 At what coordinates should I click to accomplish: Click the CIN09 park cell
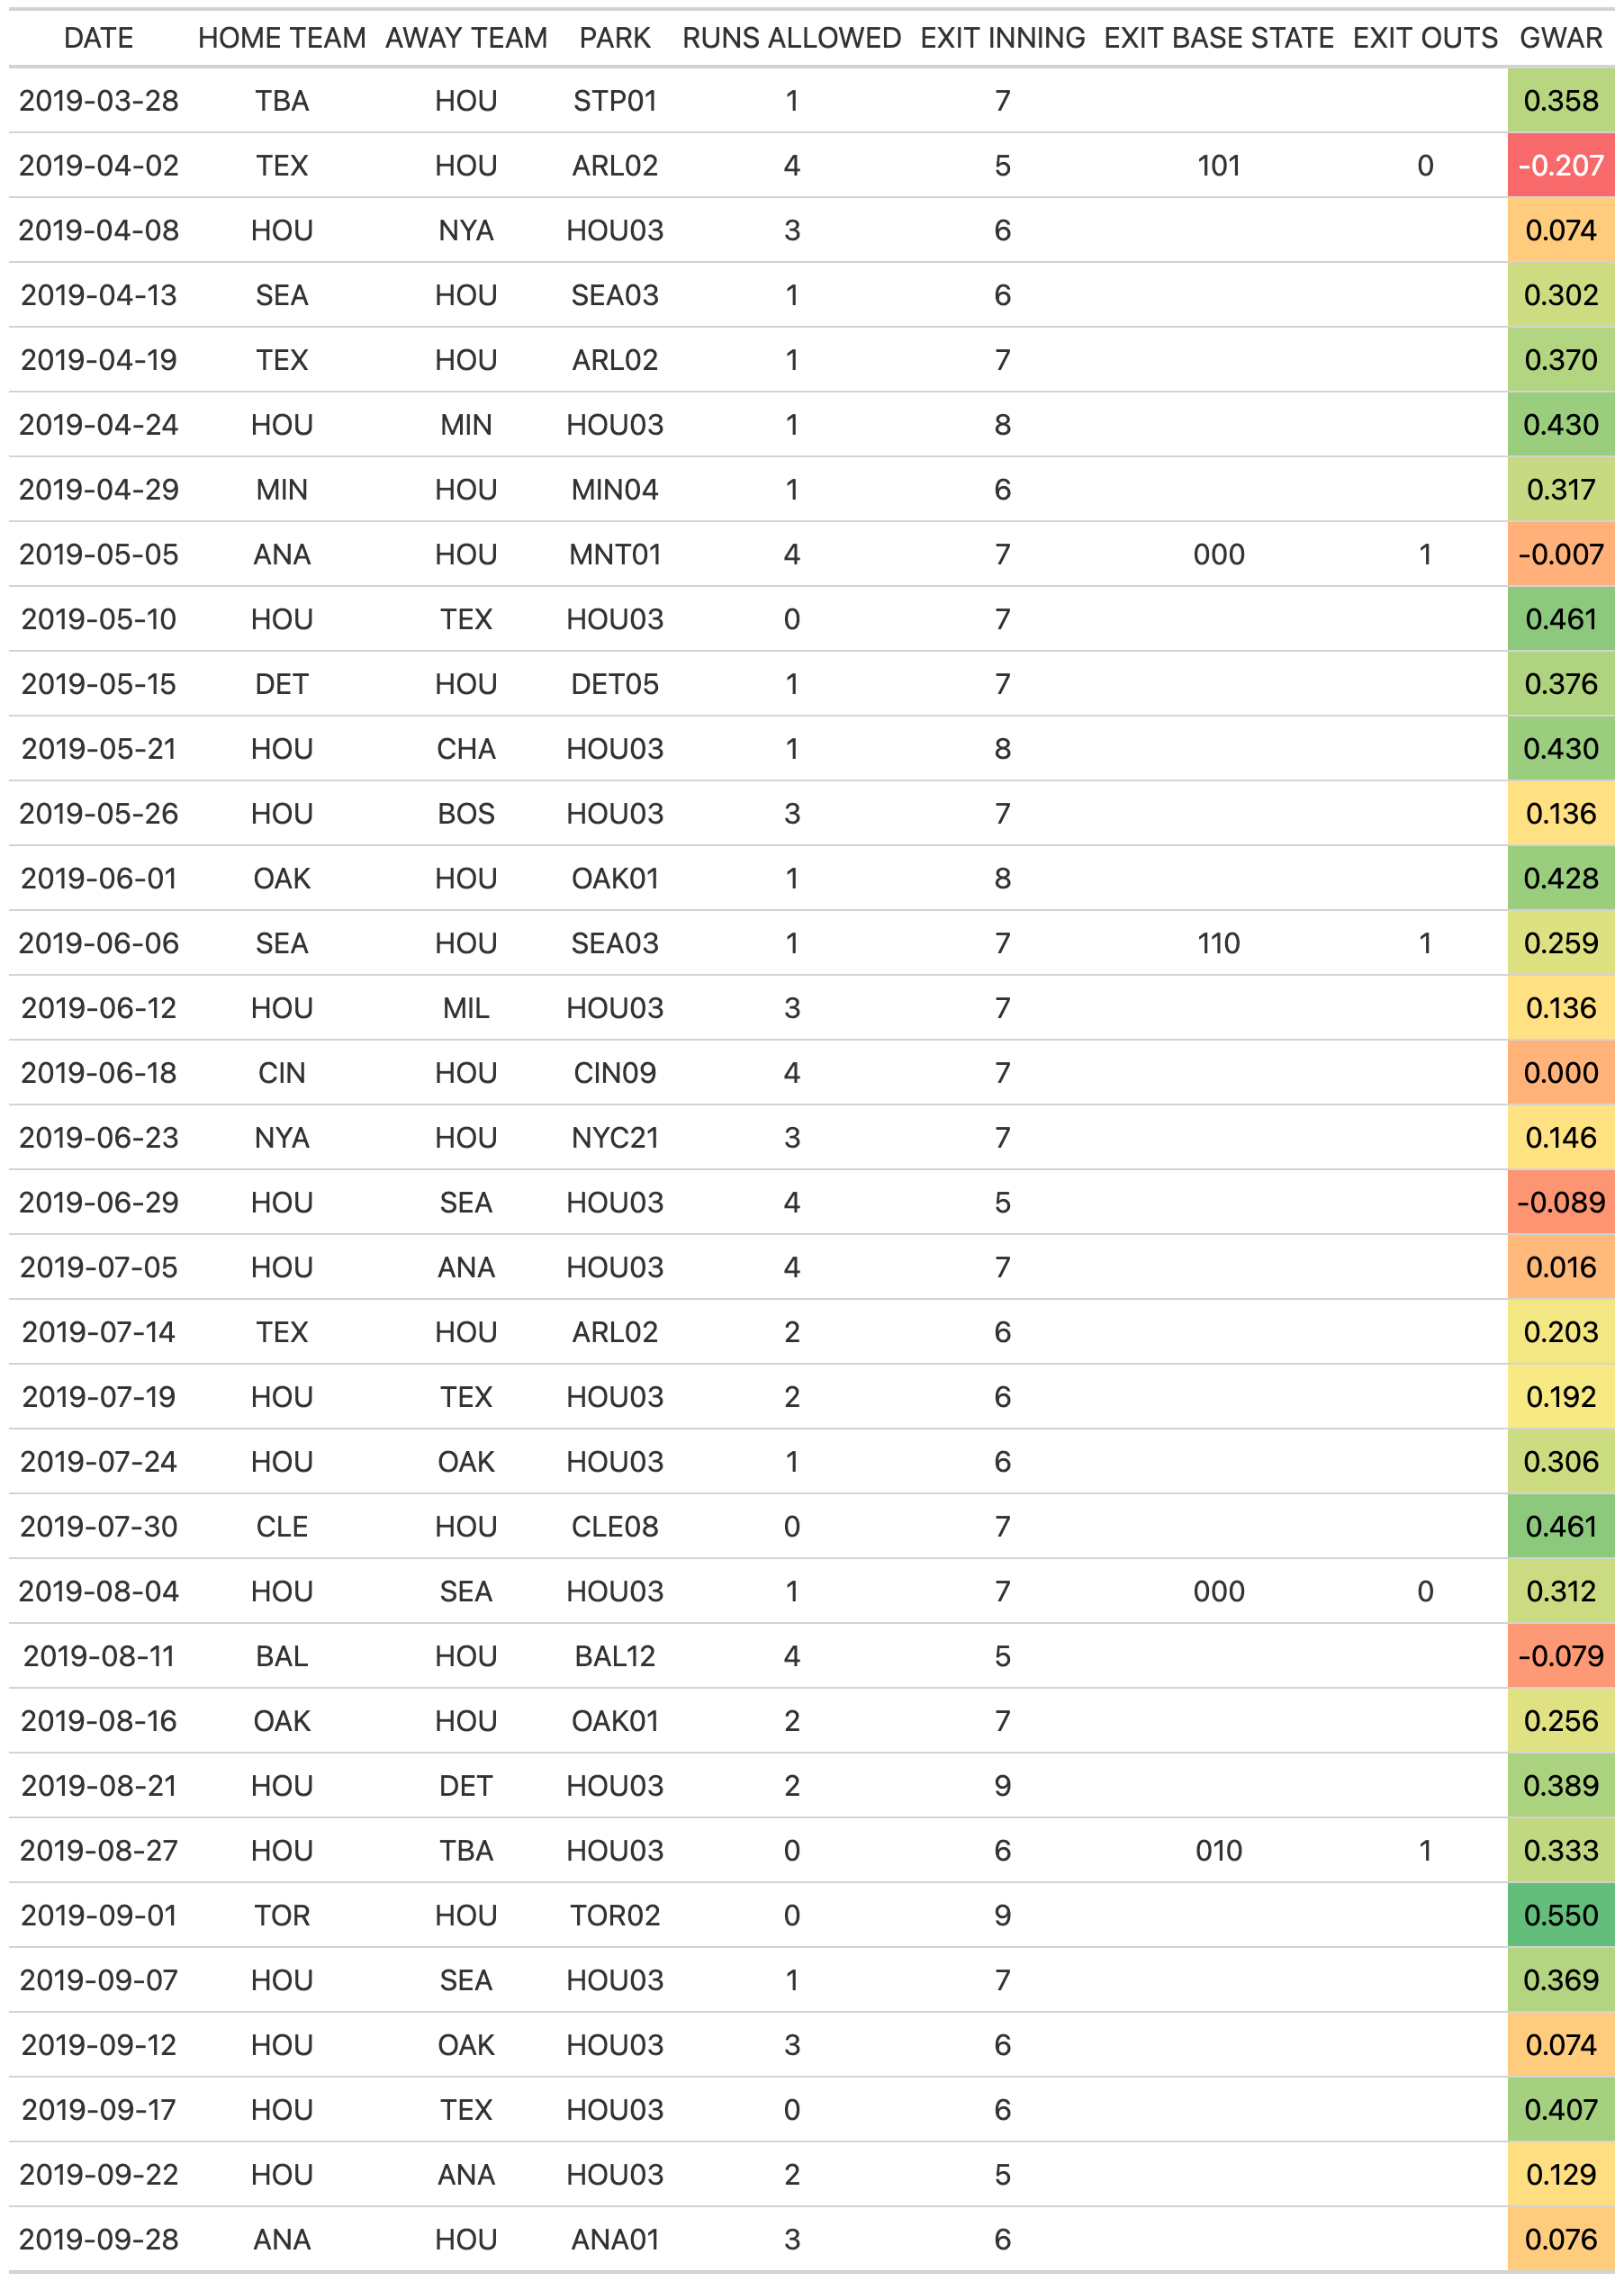coord(614,1073)
